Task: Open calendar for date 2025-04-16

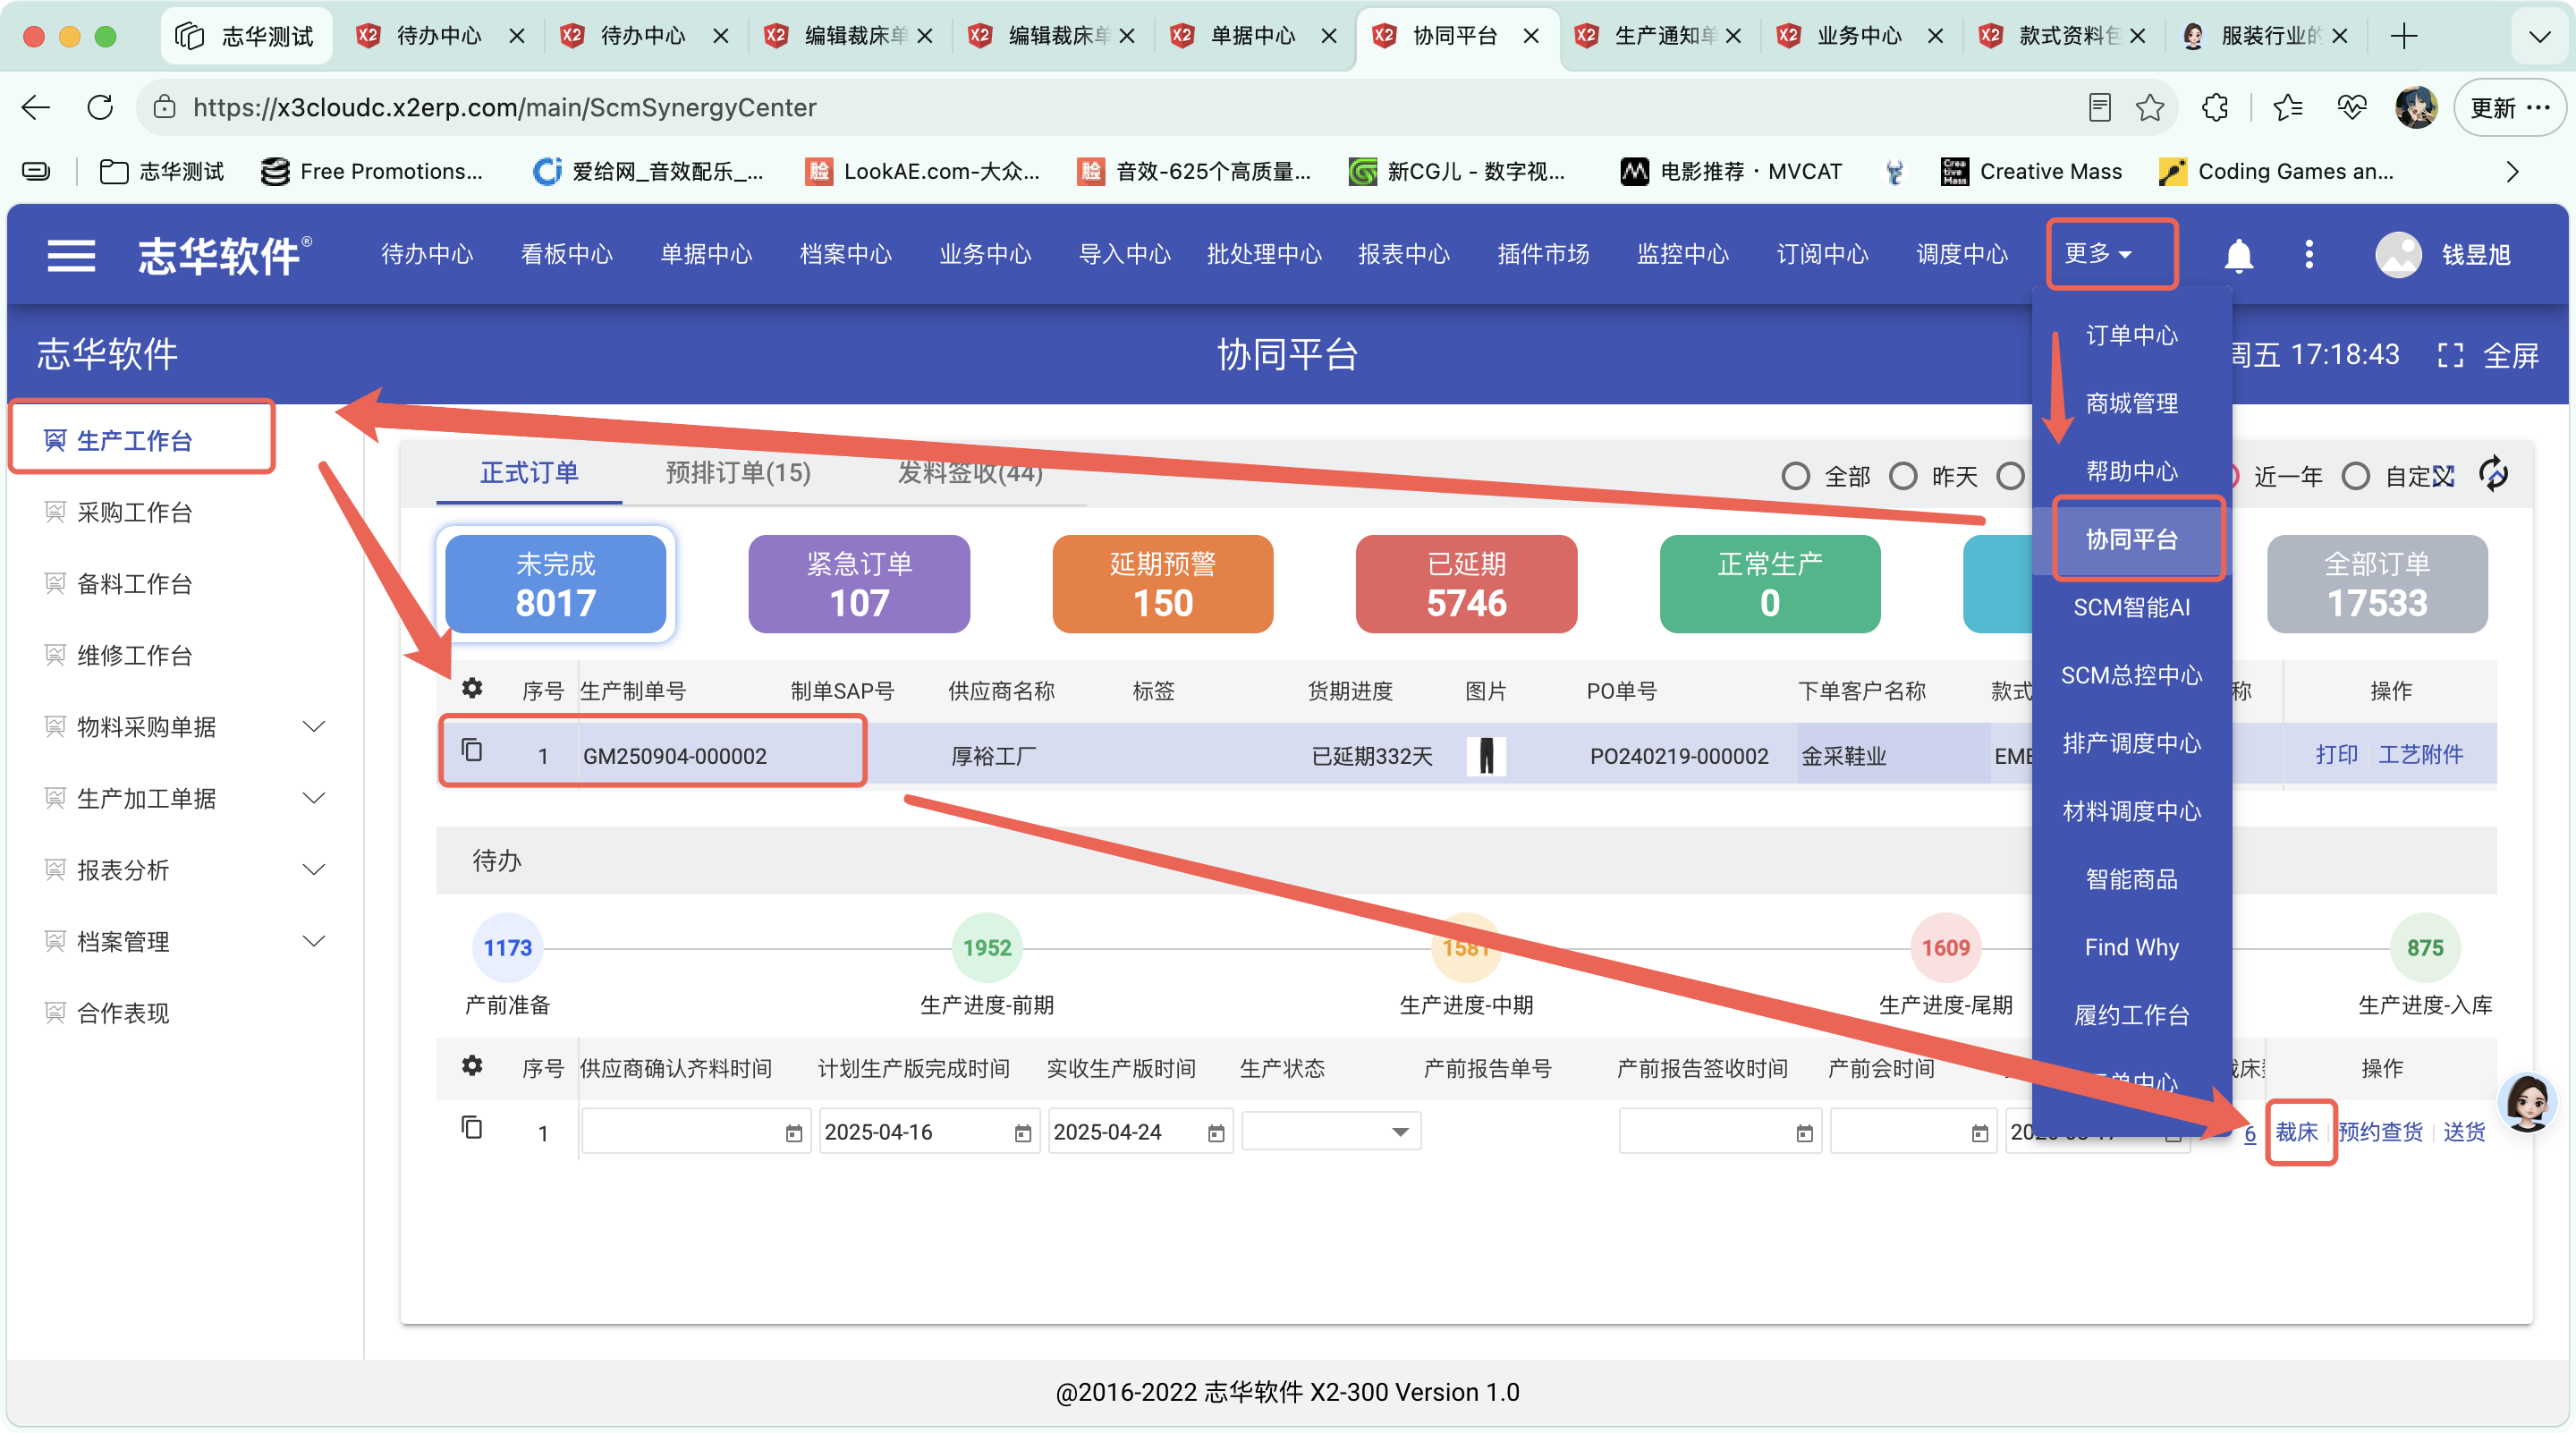Action: (x=1022, y=1133)
